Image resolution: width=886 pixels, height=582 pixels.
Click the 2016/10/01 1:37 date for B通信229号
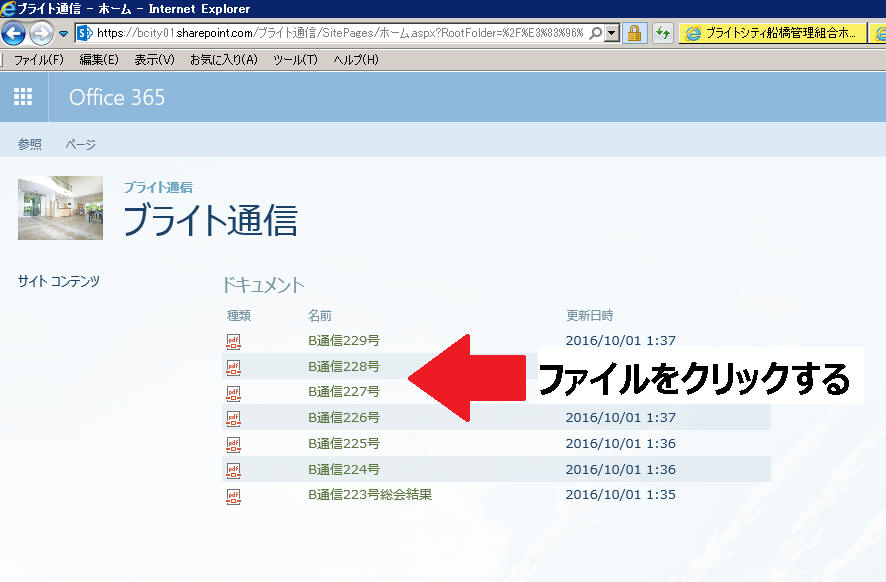(x=620, y=340)
